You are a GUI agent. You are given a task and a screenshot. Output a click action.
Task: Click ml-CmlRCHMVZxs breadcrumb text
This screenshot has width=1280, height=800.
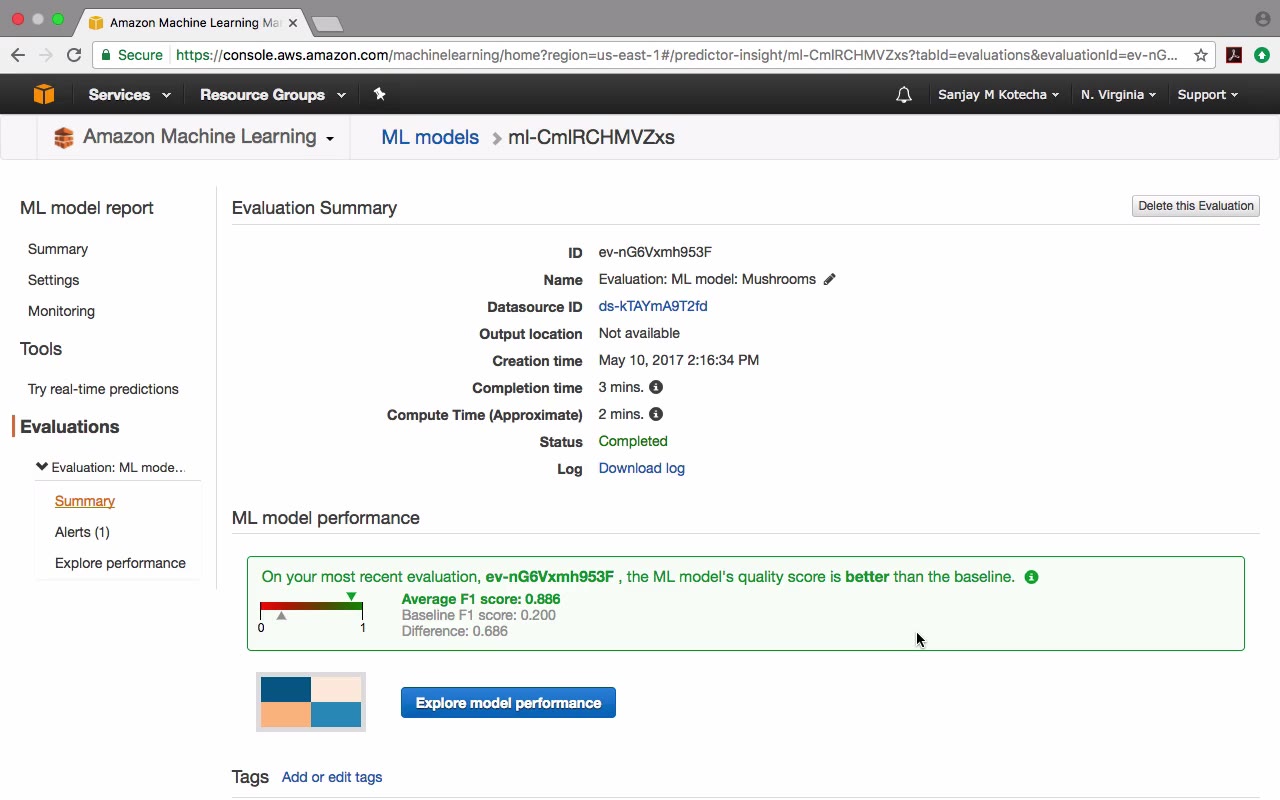click(591, 137)
